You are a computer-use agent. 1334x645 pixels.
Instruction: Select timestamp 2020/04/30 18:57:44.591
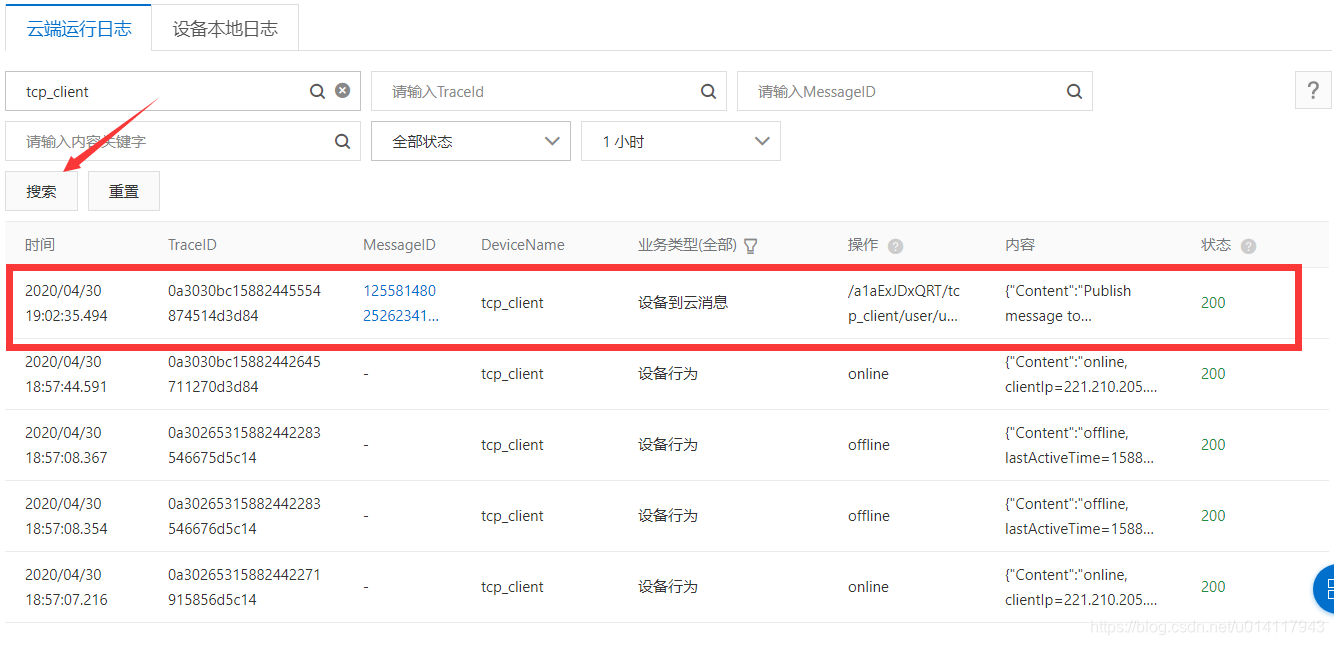tap(66, 374)
